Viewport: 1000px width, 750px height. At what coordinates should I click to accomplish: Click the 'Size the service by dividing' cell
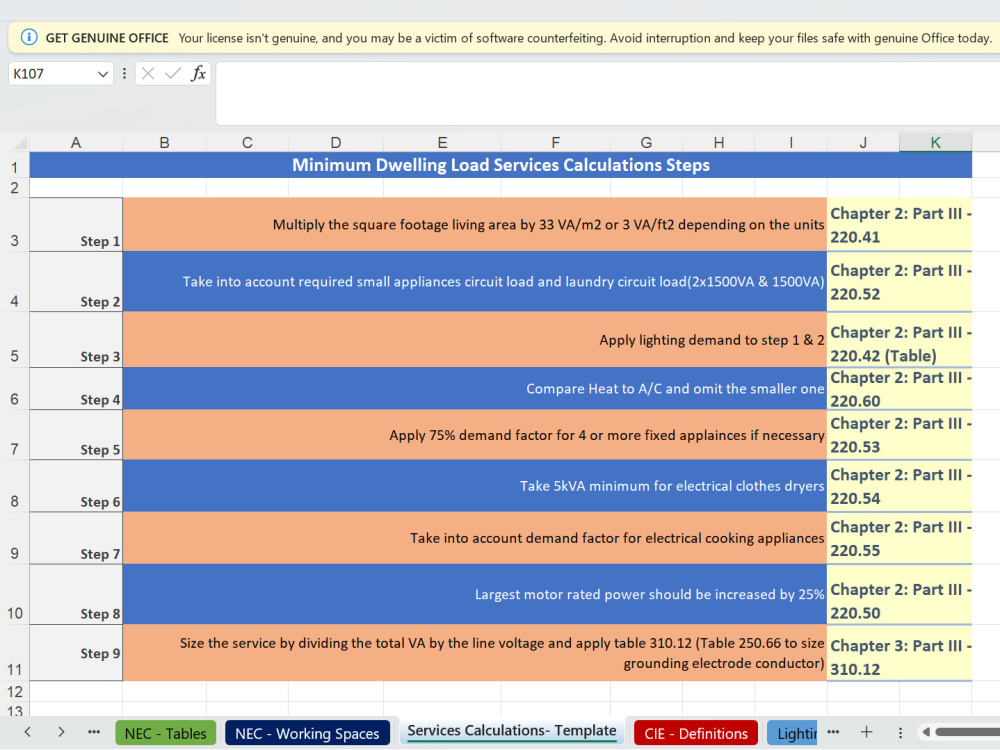coord(474,652)
